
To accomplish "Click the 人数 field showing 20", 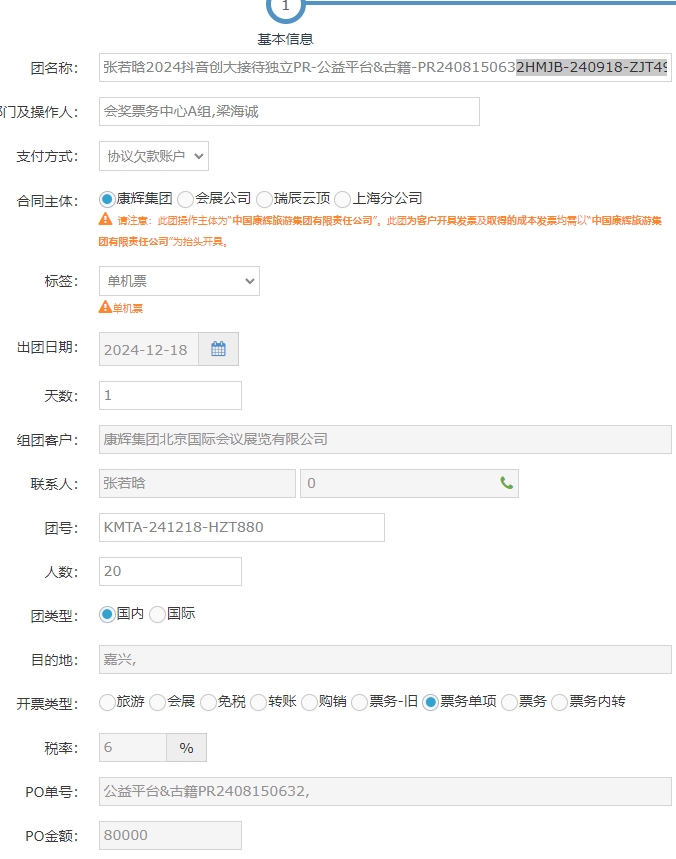I will [170, 571].
